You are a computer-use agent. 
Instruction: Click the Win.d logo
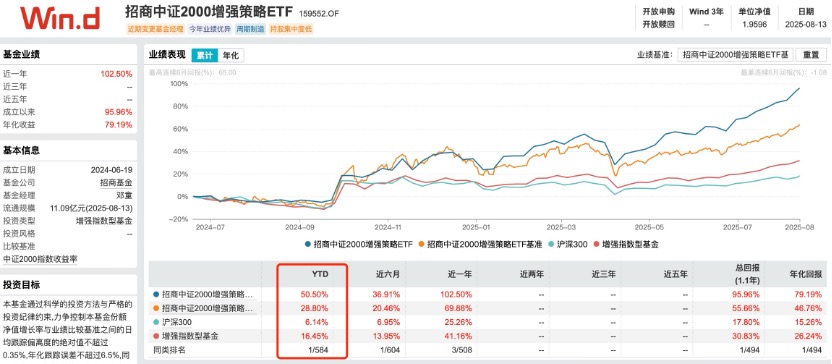point(60,19)
